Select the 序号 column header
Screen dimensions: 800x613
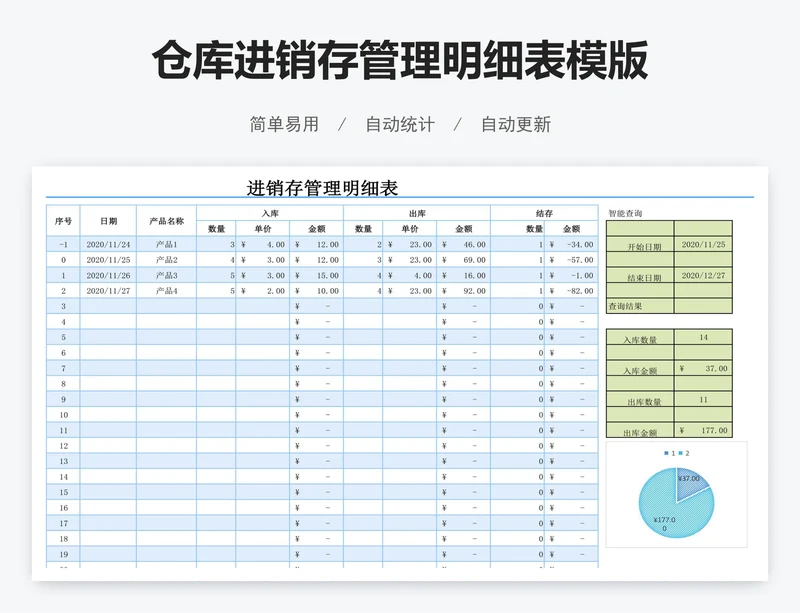[x=63, y=221]
